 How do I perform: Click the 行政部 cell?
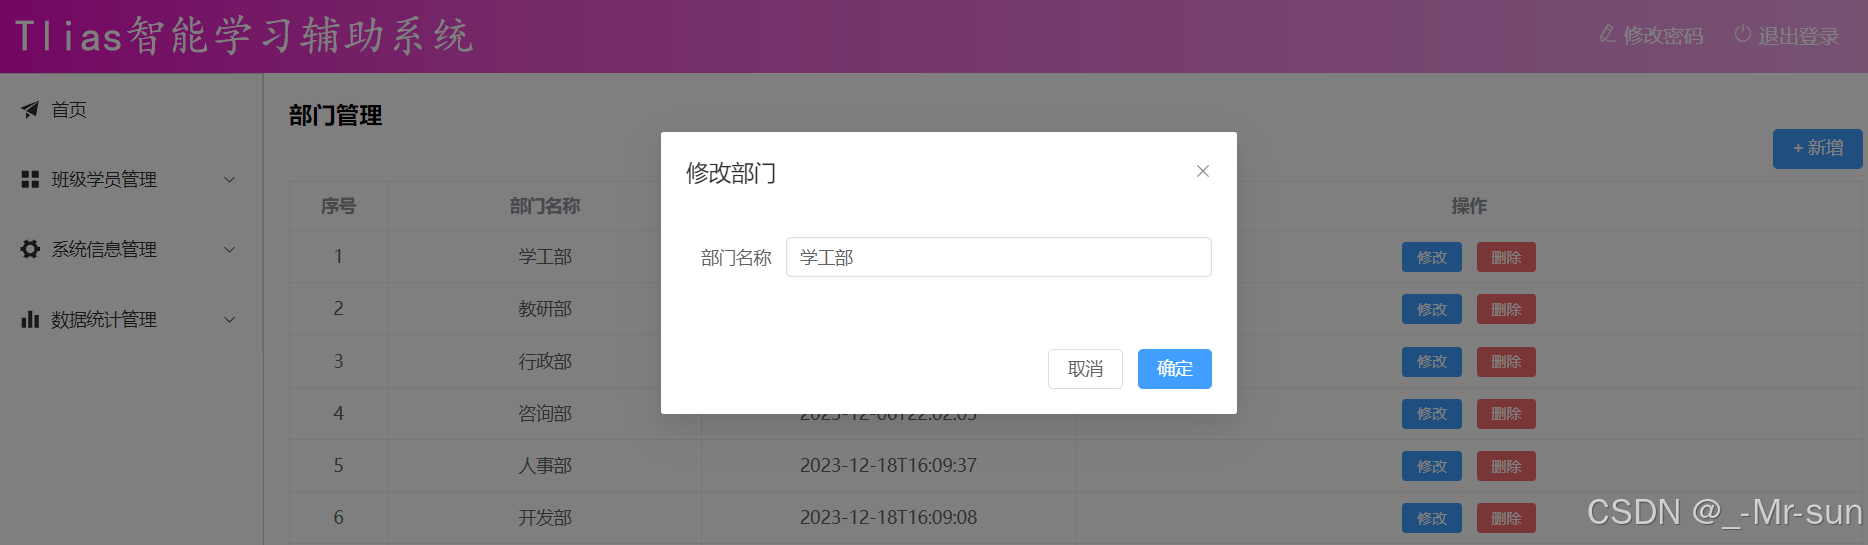pyautogui.click(x=545, y=361)
